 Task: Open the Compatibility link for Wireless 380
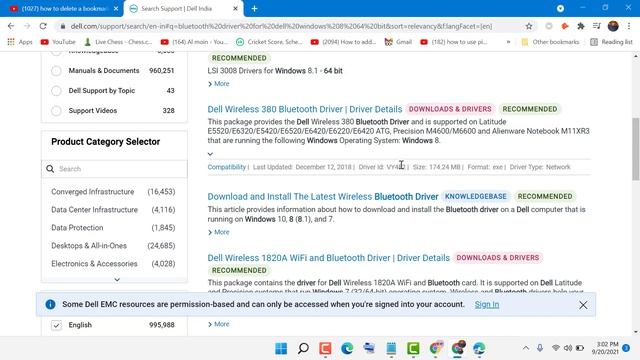pyautogui.click(x=227, y=167)
